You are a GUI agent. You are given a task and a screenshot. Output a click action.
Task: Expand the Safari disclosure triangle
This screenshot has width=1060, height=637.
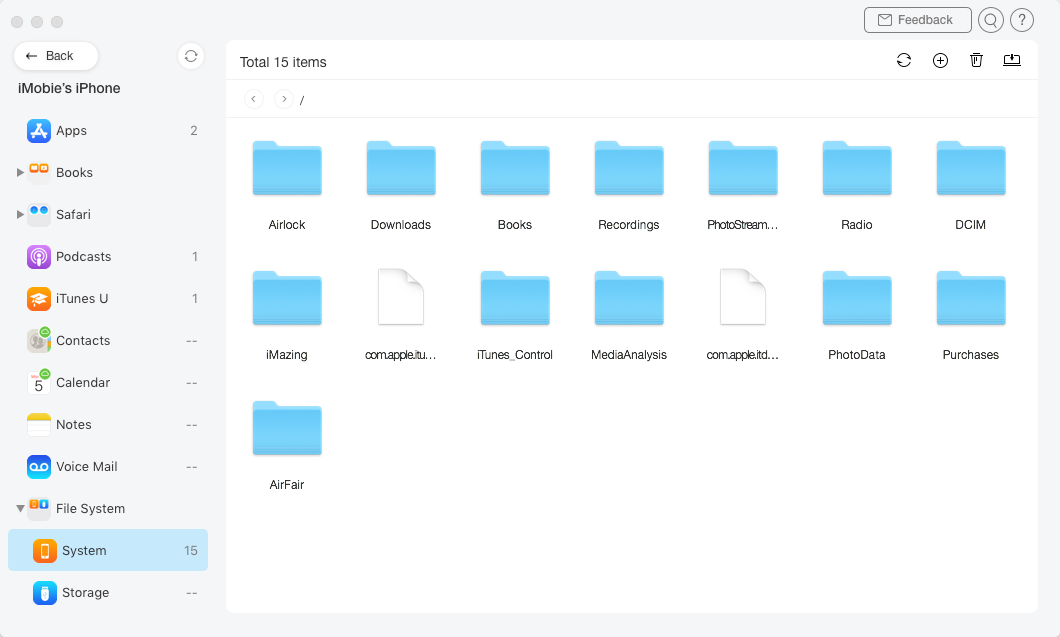pyautogui.click(x=20, y=214)
